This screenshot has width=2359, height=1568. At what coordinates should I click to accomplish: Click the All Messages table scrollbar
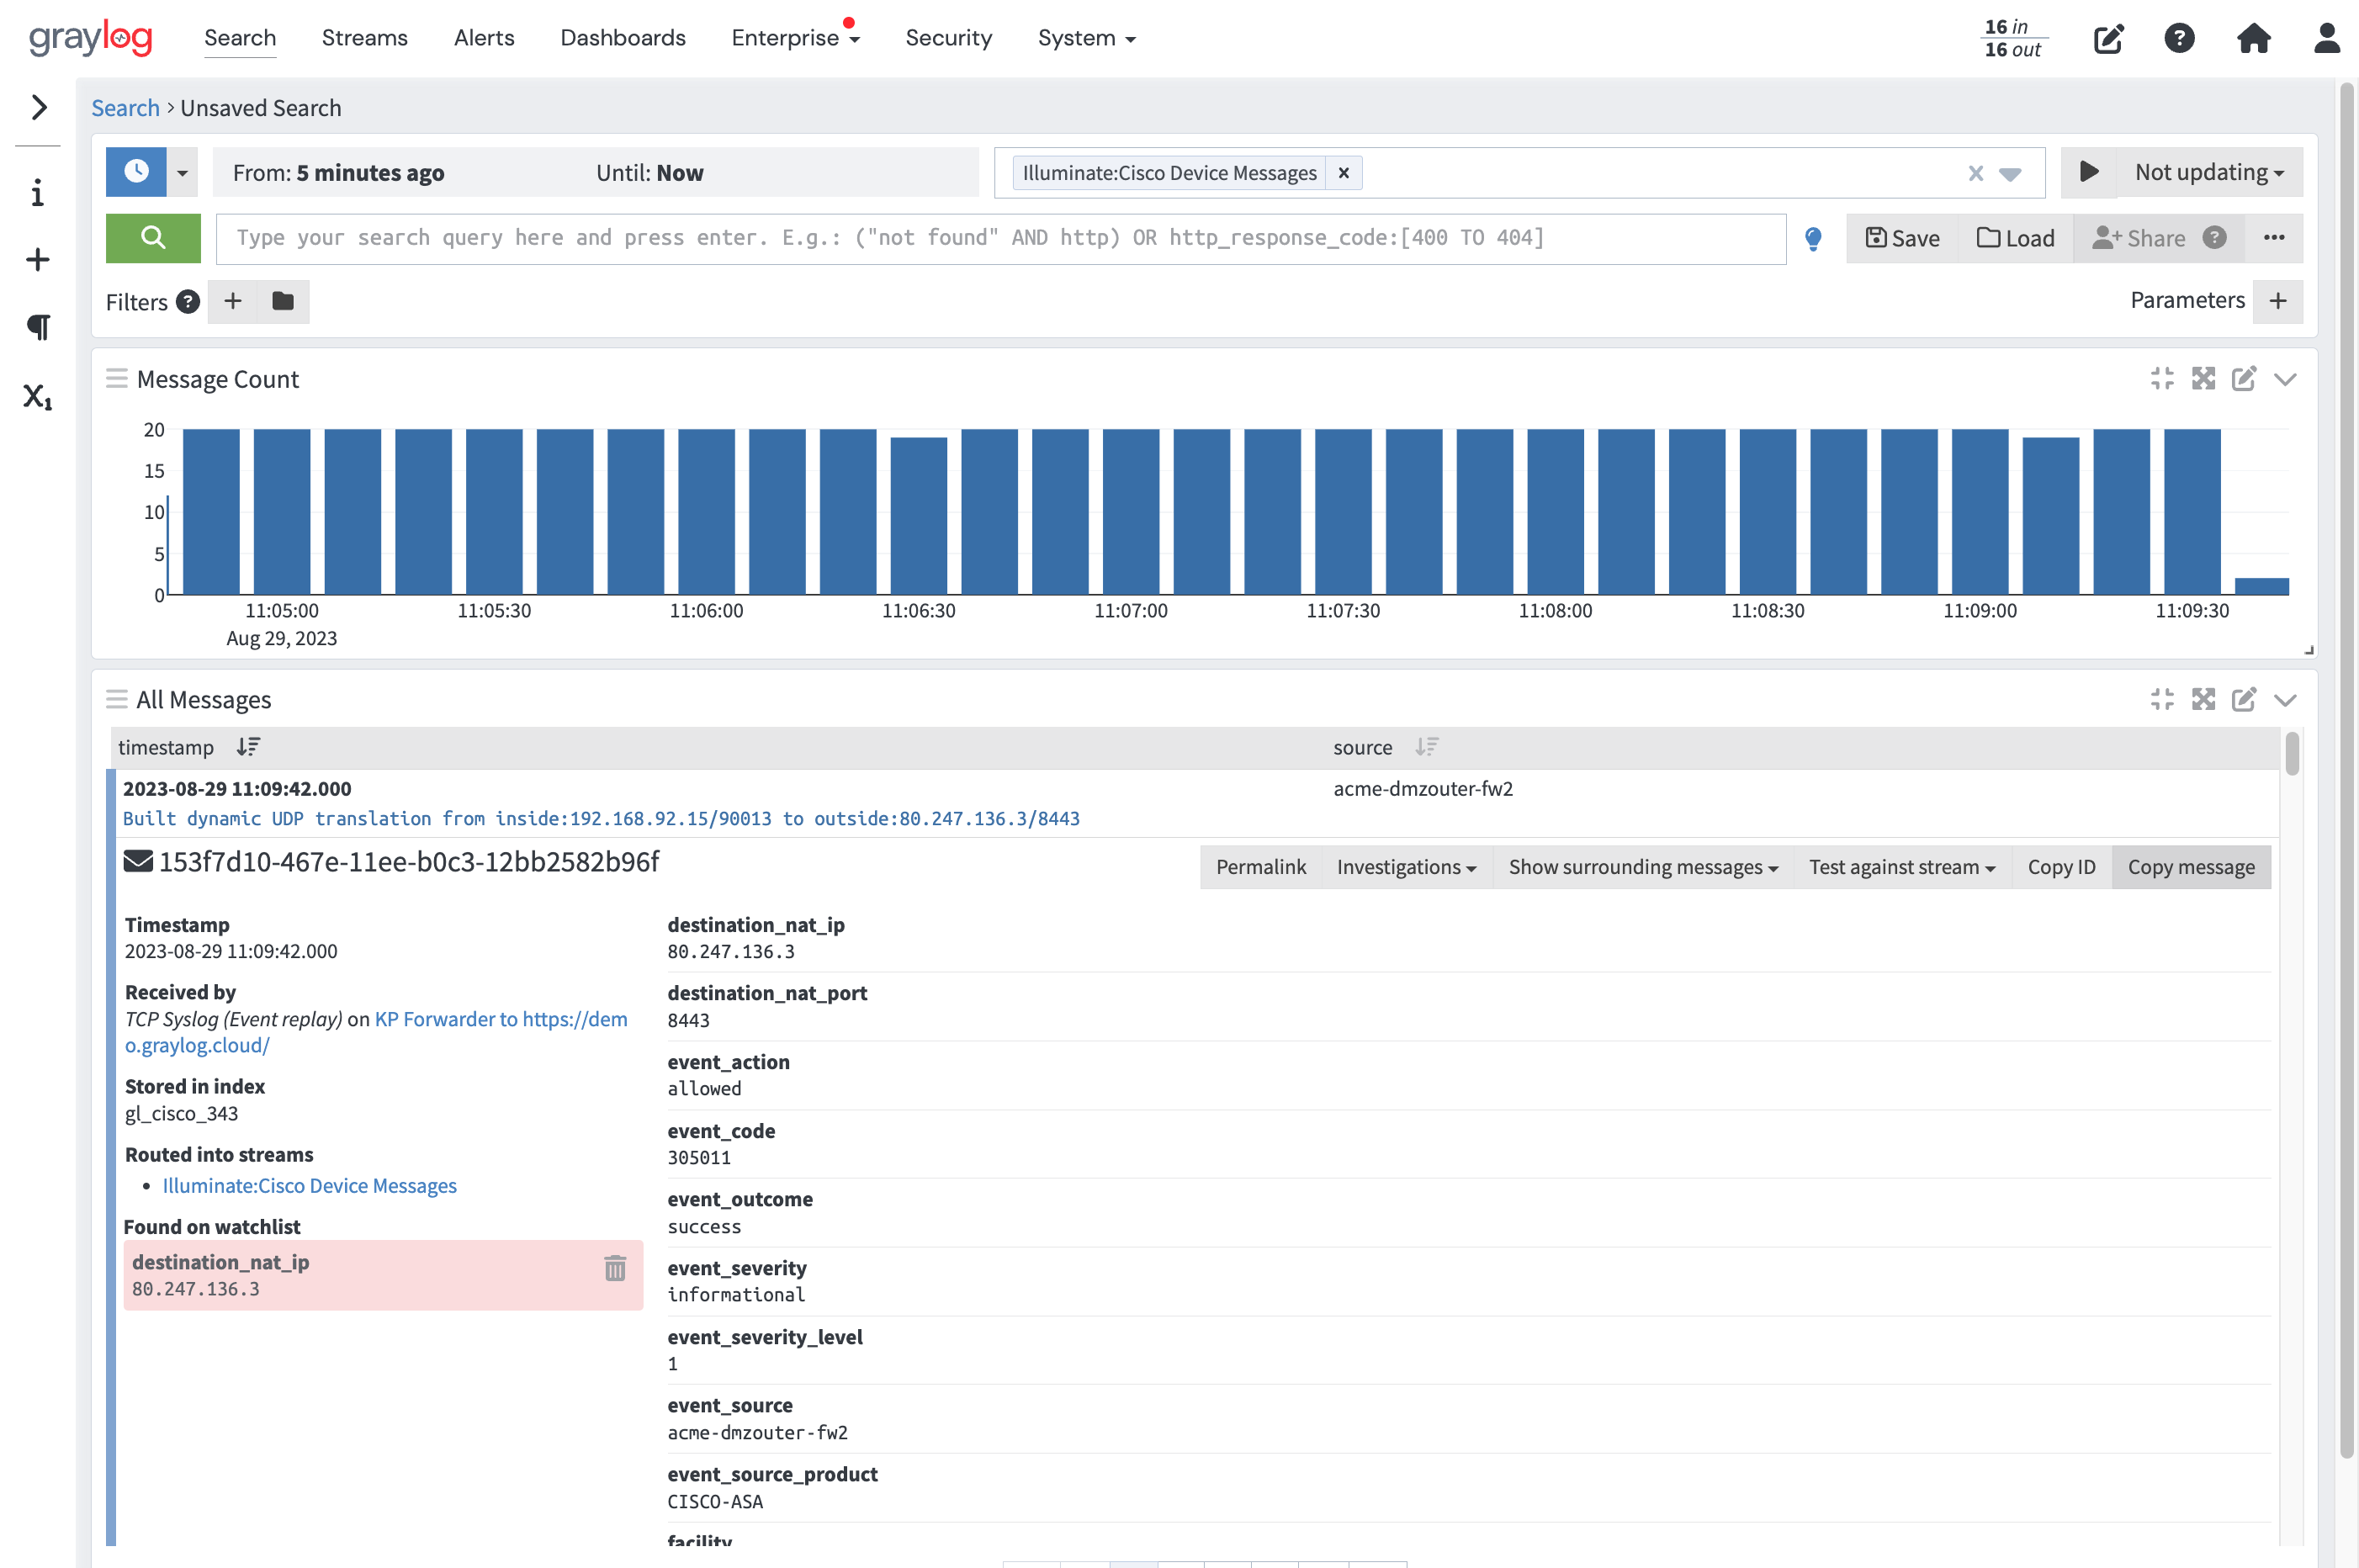point(2292,753)
